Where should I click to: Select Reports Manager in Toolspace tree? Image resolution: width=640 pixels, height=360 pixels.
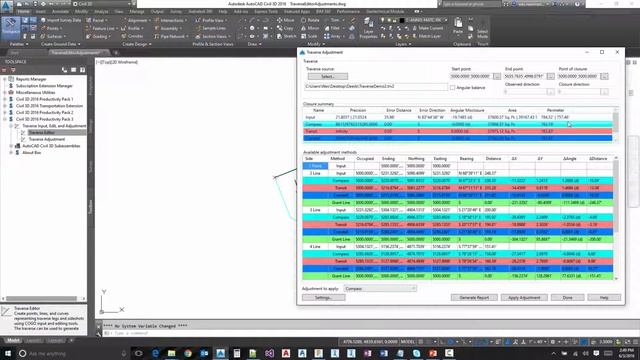click(x=31, y=79)
